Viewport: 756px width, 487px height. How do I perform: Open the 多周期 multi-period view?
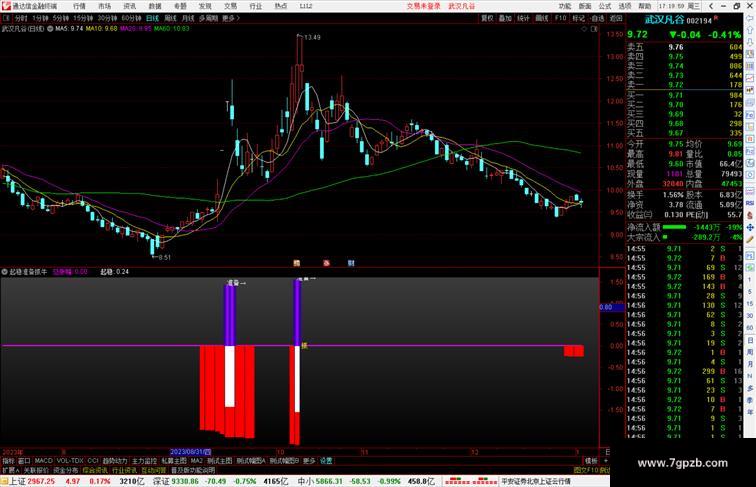(x=208, y=18)
